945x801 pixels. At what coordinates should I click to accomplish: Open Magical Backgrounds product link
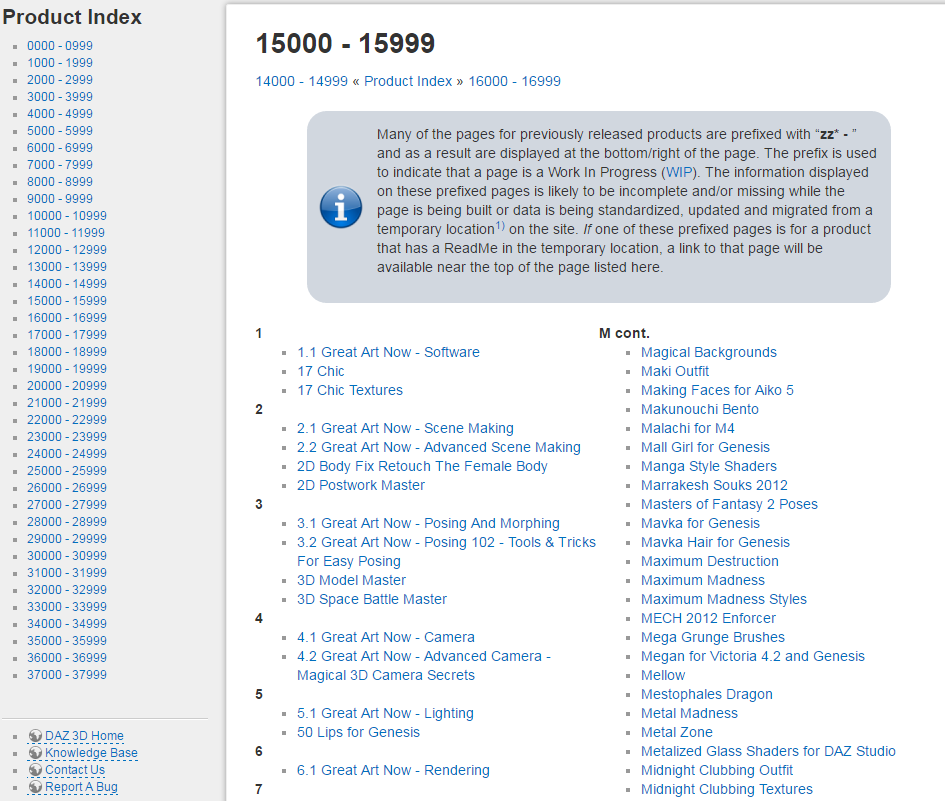(709, 352)
